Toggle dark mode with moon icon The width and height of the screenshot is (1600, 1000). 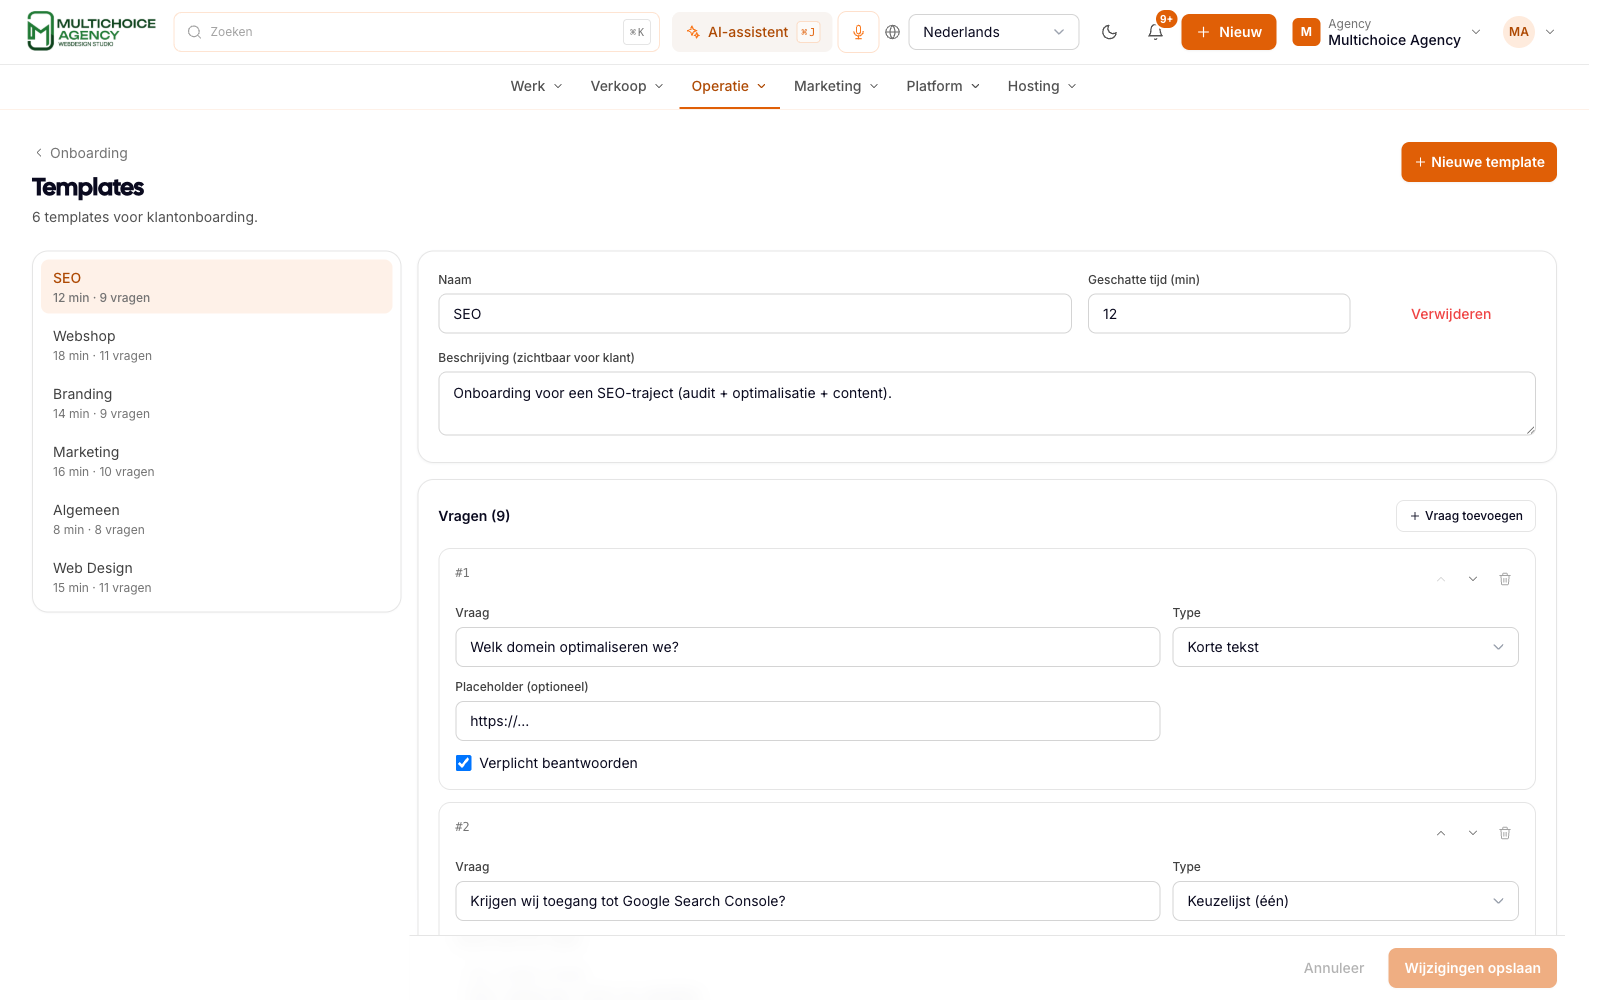pos(1109,32)
